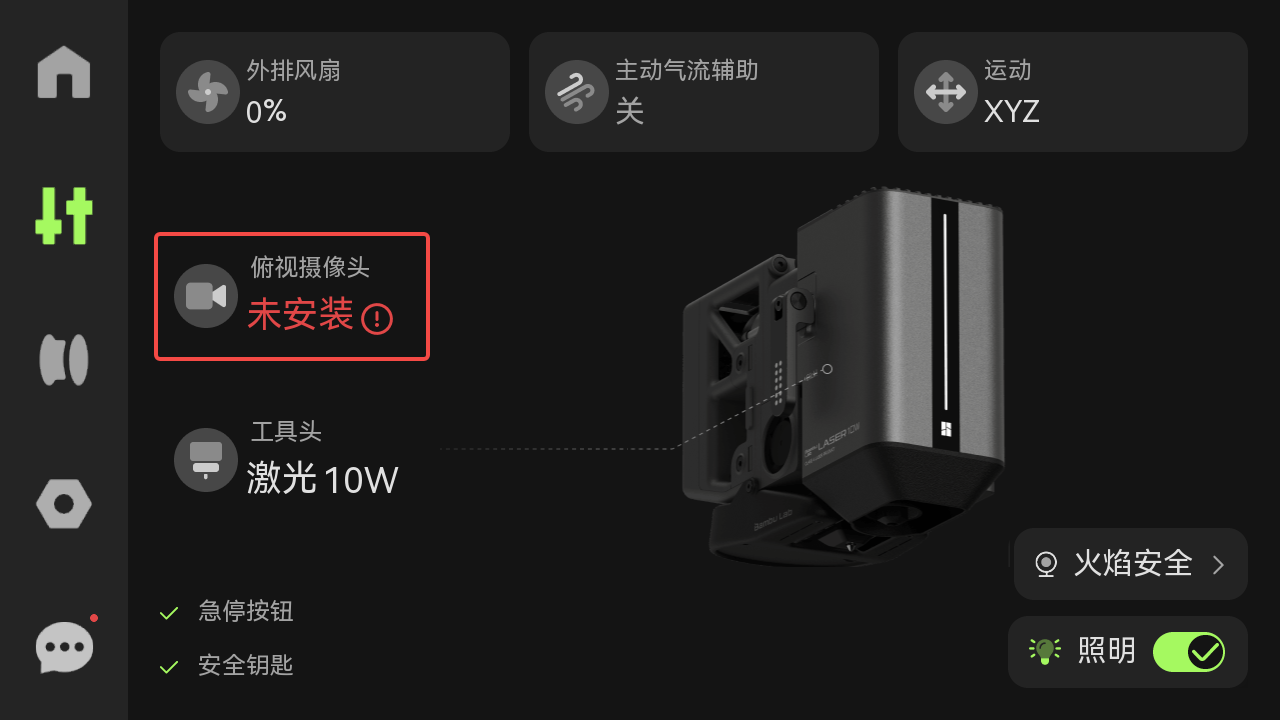Open the 运动 XYZ motion card
1280x720 pixels.
pyautogui.click(x=1073, y=92)
